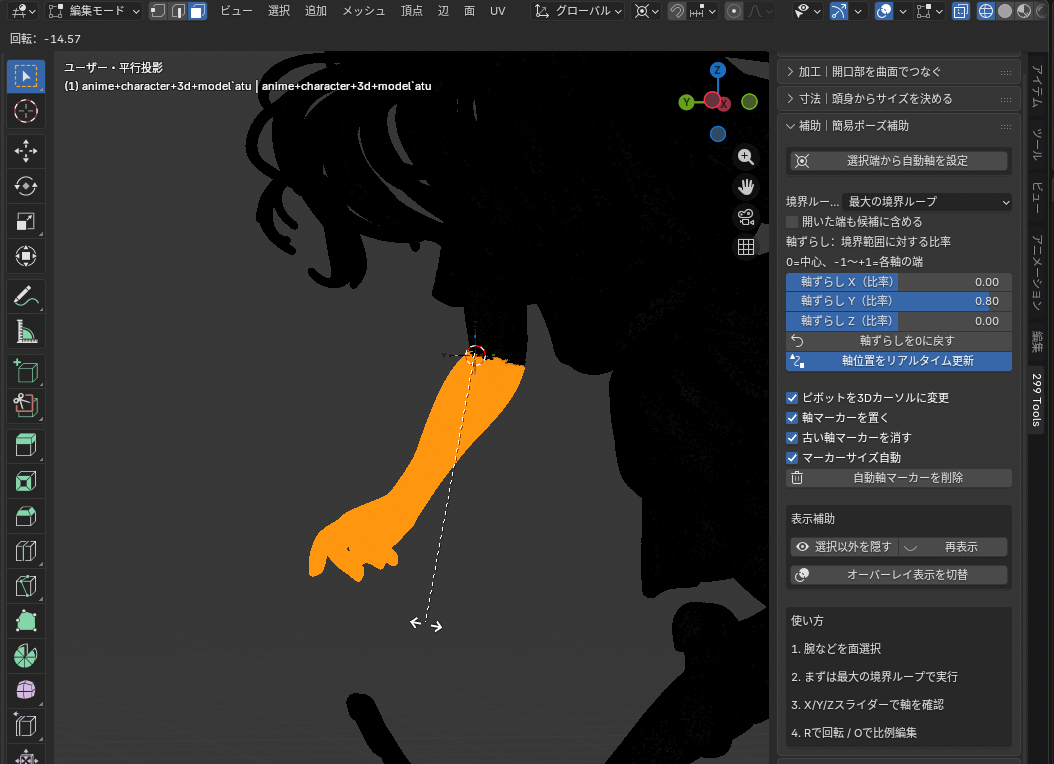Open グローバル transform orientation dropdown
Image resolution: width=1054 pixels, height=764 pixels.
(x=577, y=11)
